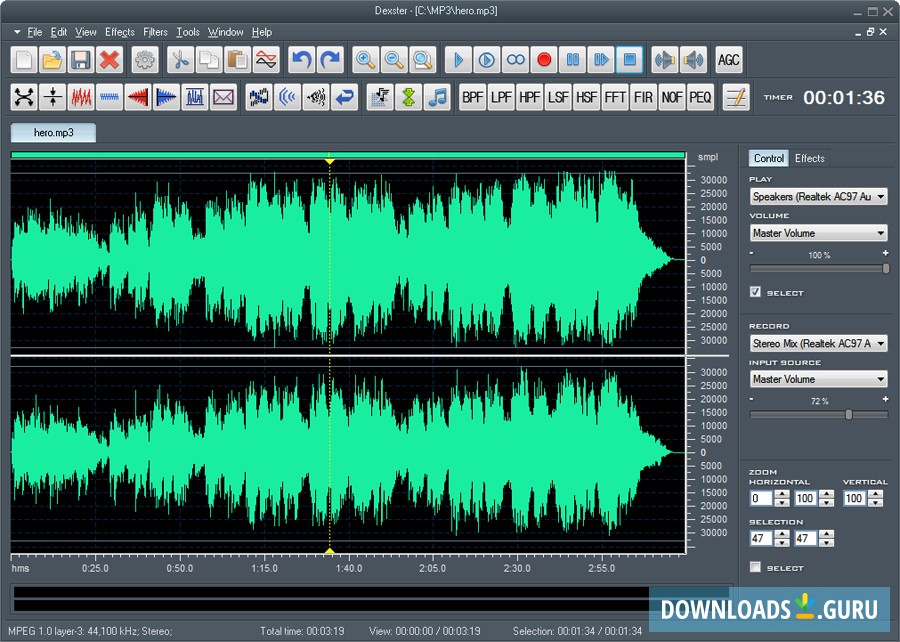Click the FFT filter button

tap(615, 97)
